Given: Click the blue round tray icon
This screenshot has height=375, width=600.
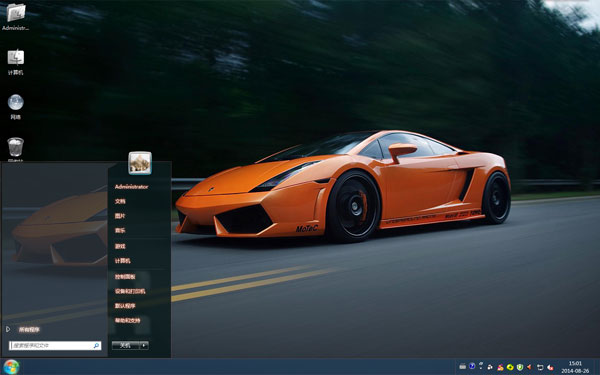Looking at the screenshot, I should click(x=472, y=366).
